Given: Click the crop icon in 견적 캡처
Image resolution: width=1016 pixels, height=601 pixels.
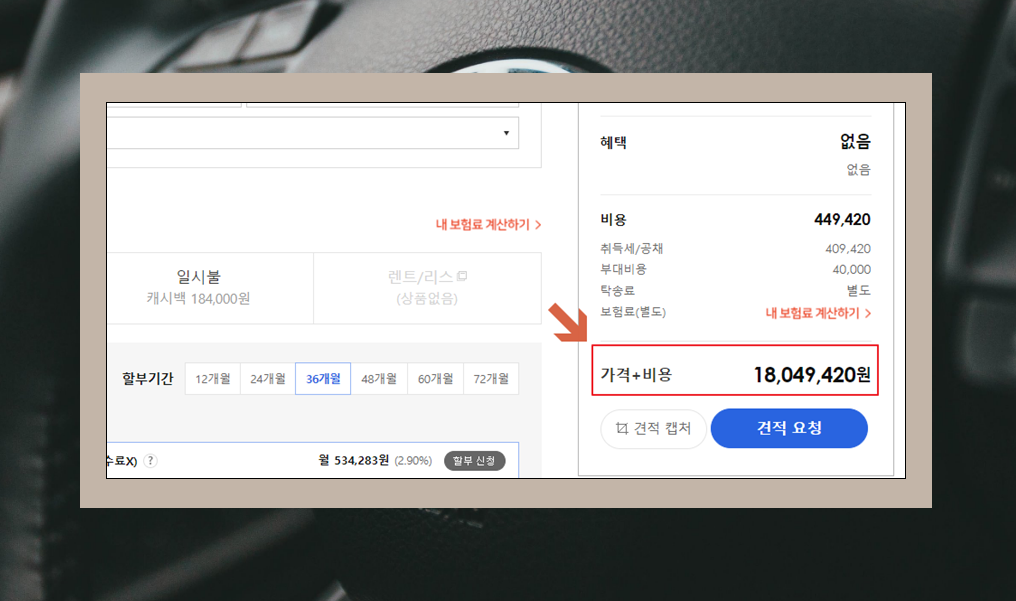Looking at the screenshot, I should [x=622, y=428].
